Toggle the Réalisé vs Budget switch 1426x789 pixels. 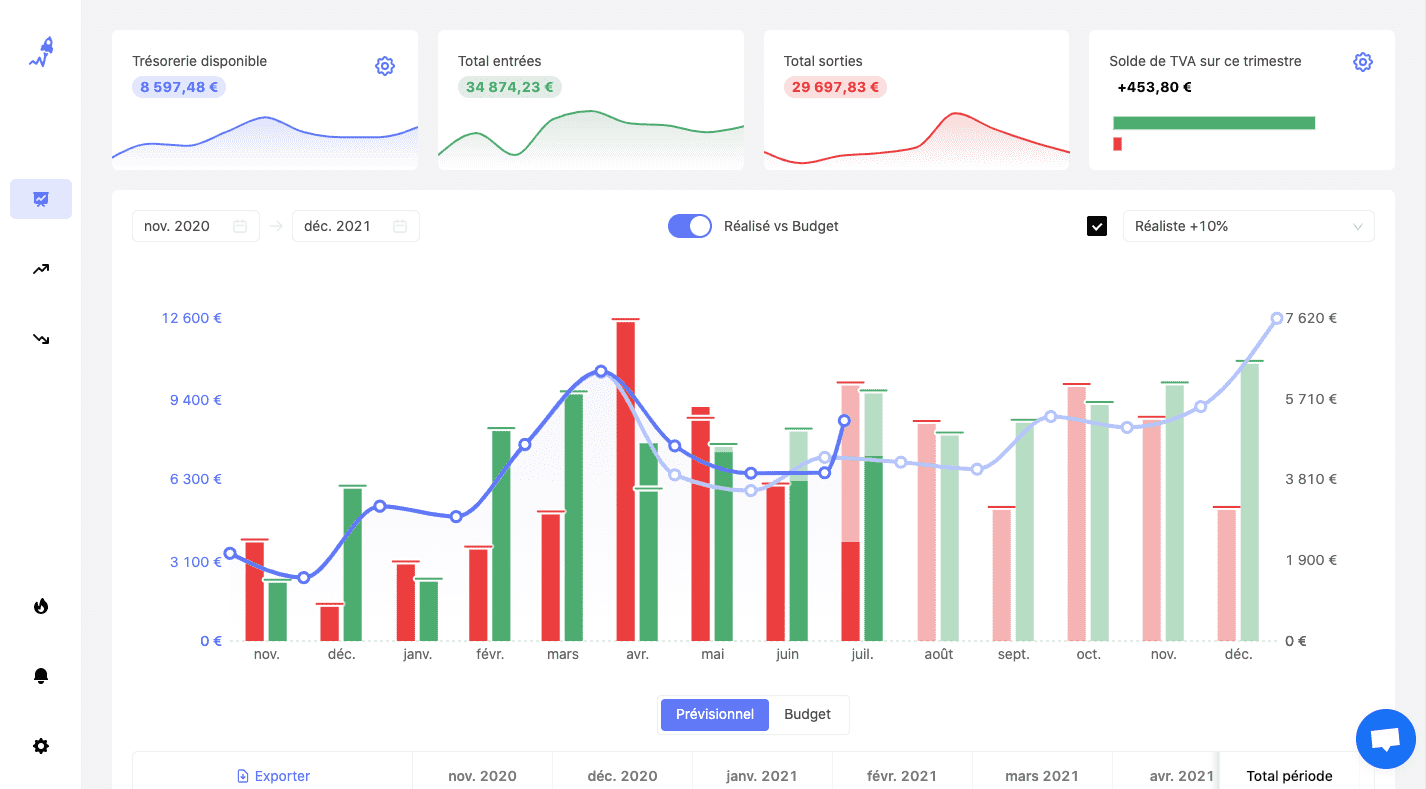(689, 226)
